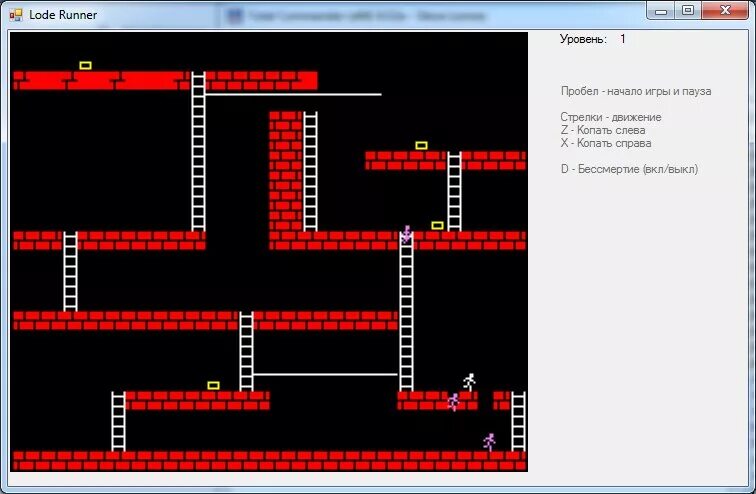The image size is (756, 494).
Task: Click the 'Пробел - начало игры и пауза' hint
Action: (x=636, y=91)
